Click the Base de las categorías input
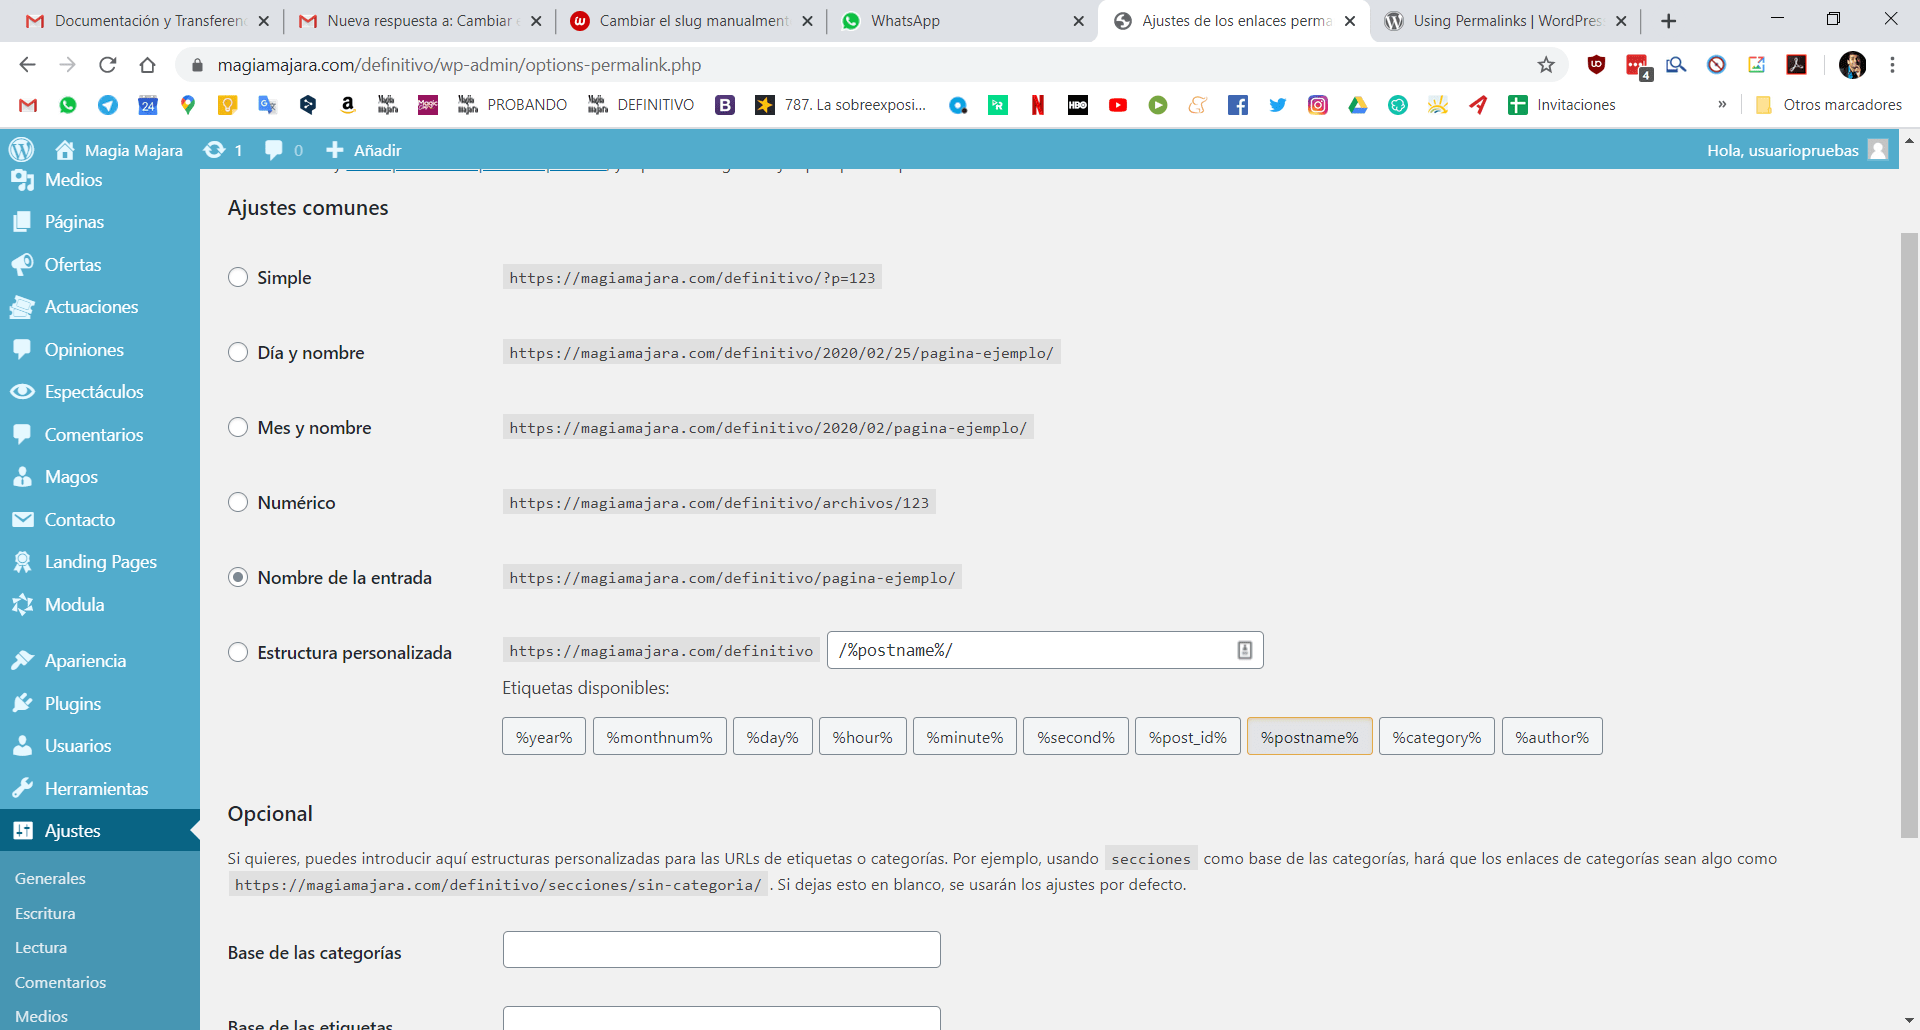Screen dimensions: 1920x1030 721,950
